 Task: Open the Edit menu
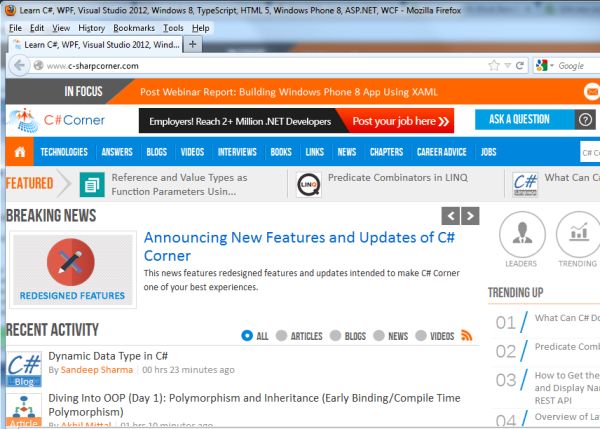click(37, 28)
